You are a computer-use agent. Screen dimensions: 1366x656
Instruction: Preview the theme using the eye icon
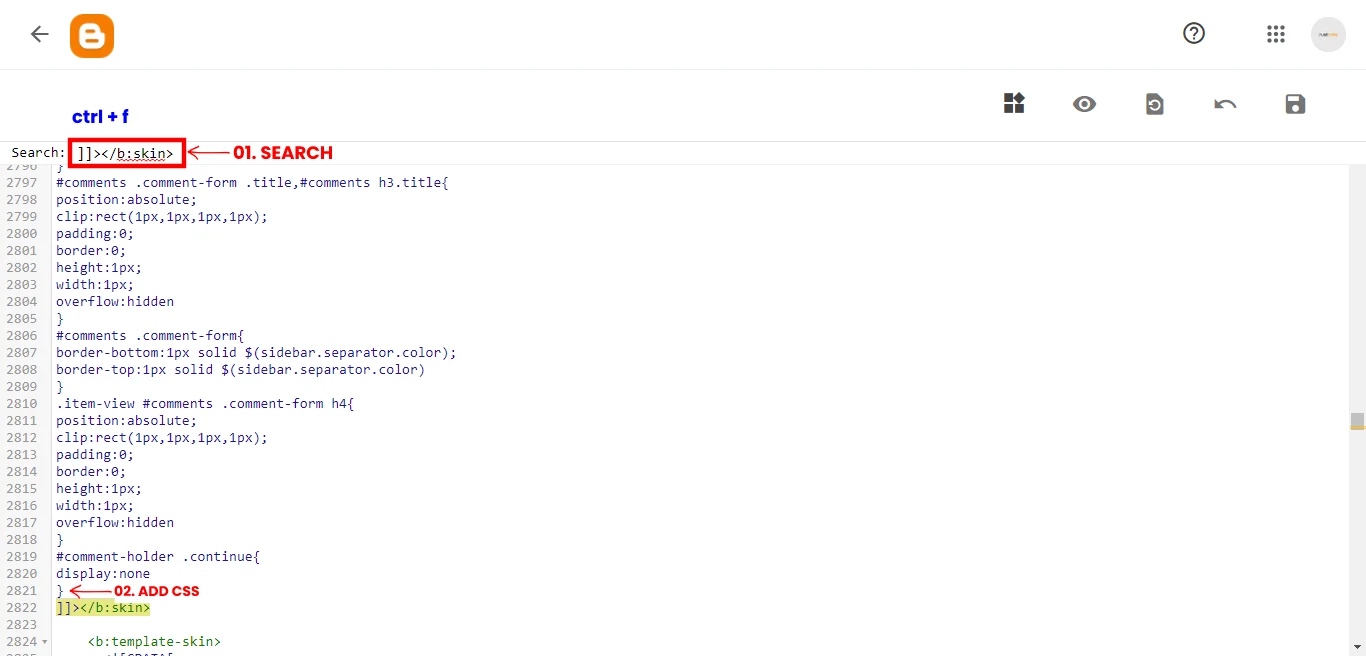click(x=1084, y=104)
